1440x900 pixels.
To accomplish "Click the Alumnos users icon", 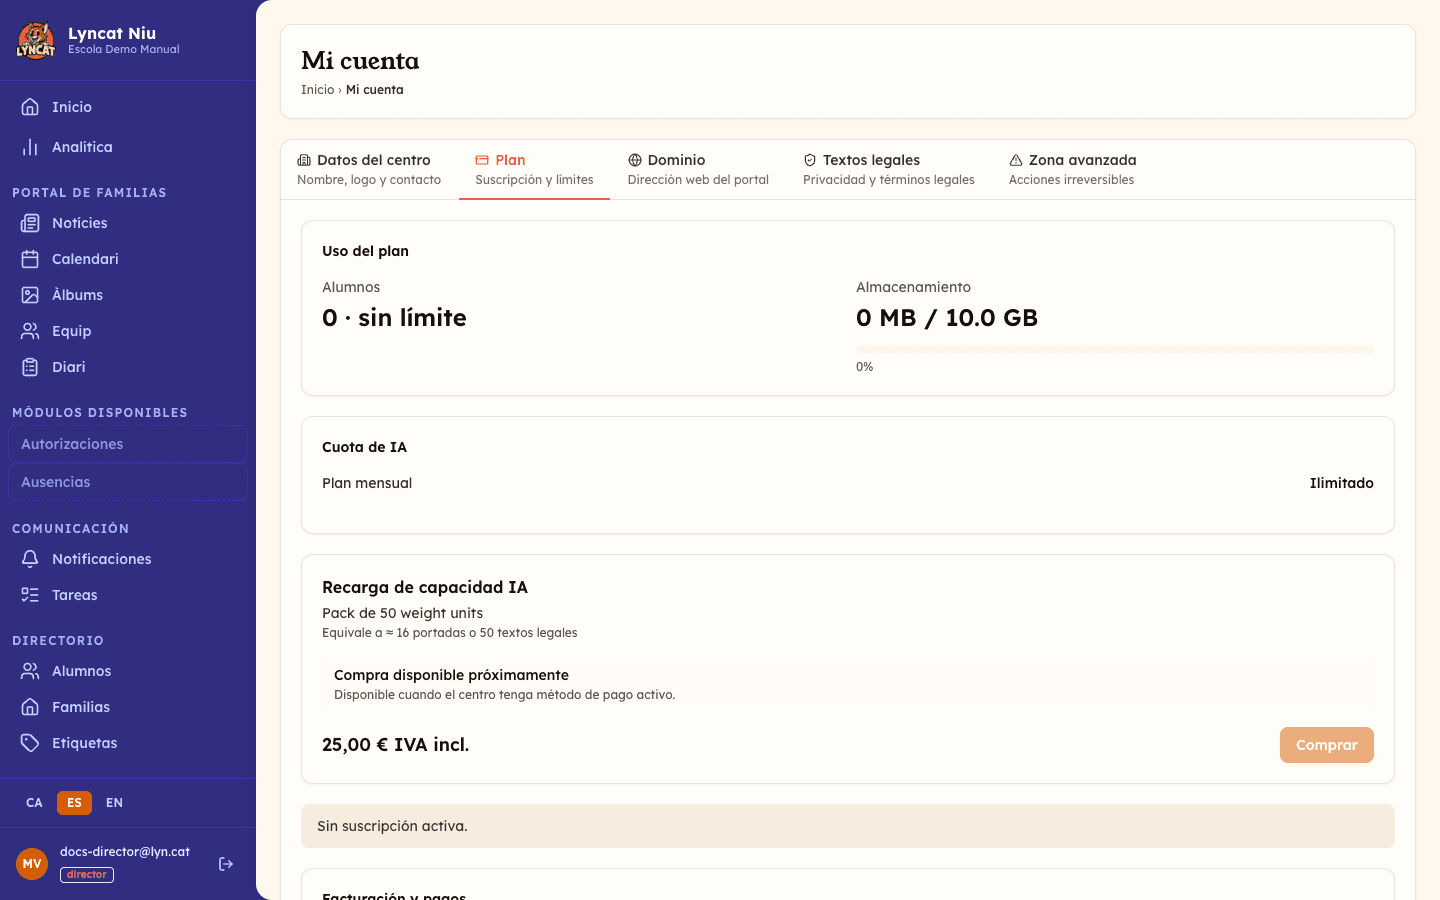I will pos(30,671).
